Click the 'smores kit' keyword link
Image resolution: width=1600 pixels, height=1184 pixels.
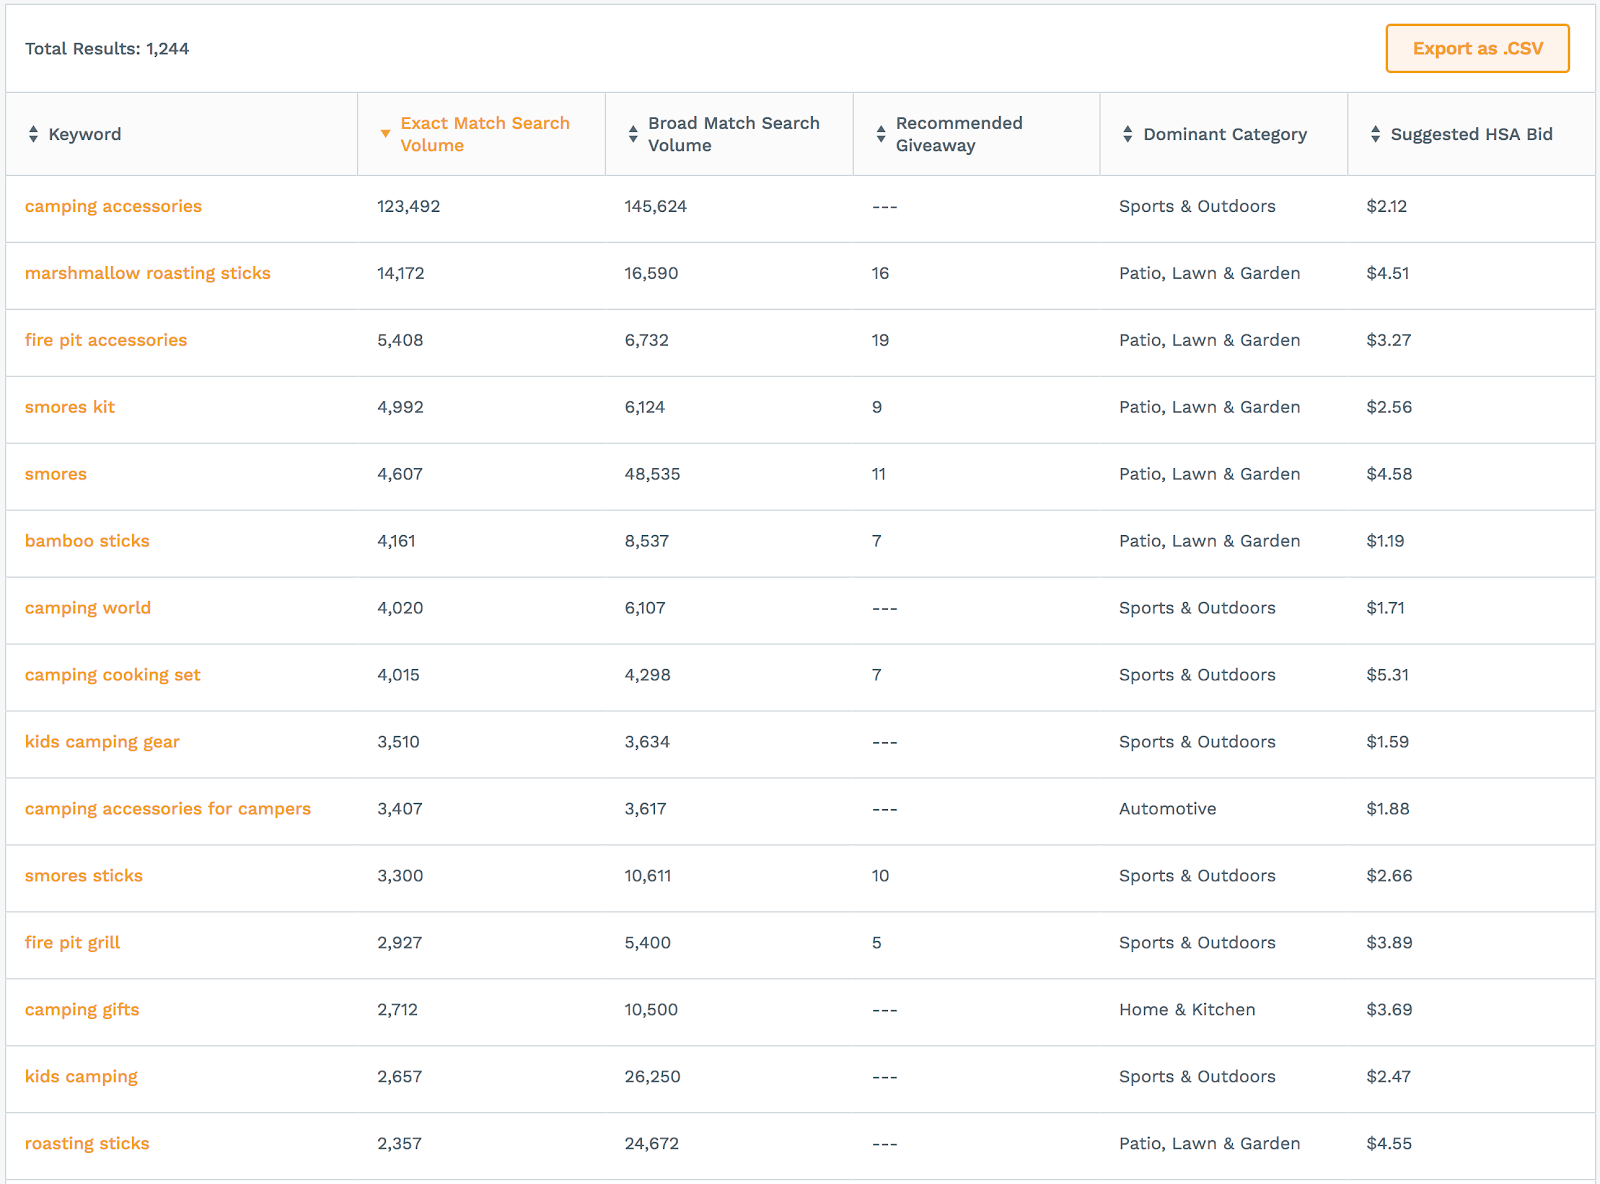(70, 407)
